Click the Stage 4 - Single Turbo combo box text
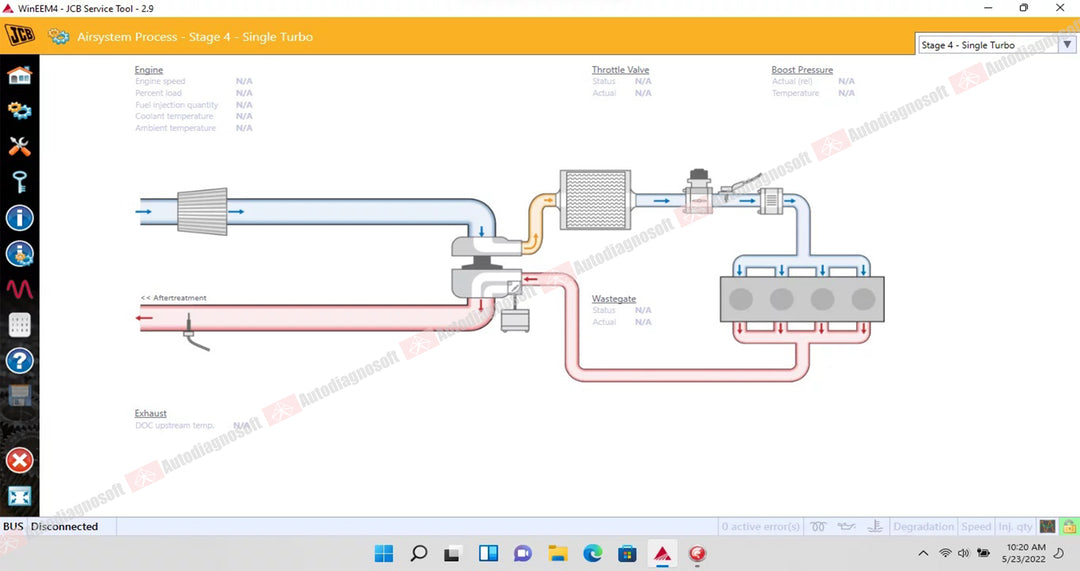The width and height of the screenshot is (1080, 571). tap(968, 45)
